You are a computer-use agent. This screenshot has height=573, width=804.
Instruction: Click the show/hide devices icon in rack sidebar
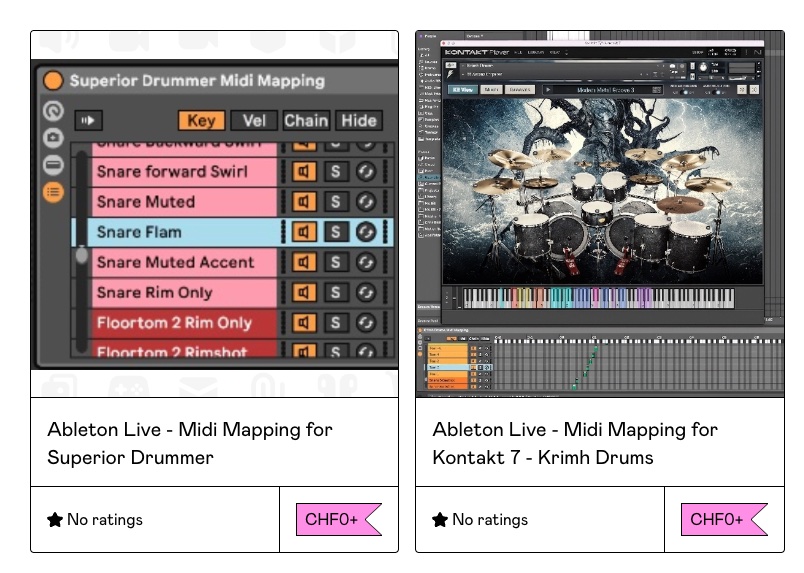pyautogui.click(x=53, y=165)
